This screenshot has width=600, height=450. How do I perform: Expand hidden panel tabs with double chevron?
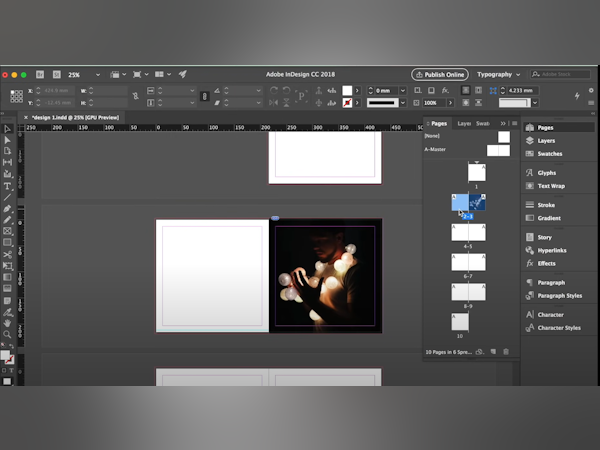coord(503,123)
